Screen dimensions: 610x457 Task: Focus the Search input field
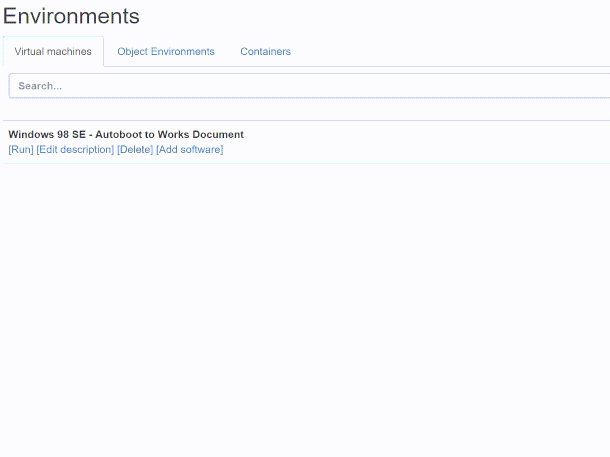[x=309, y=86]
